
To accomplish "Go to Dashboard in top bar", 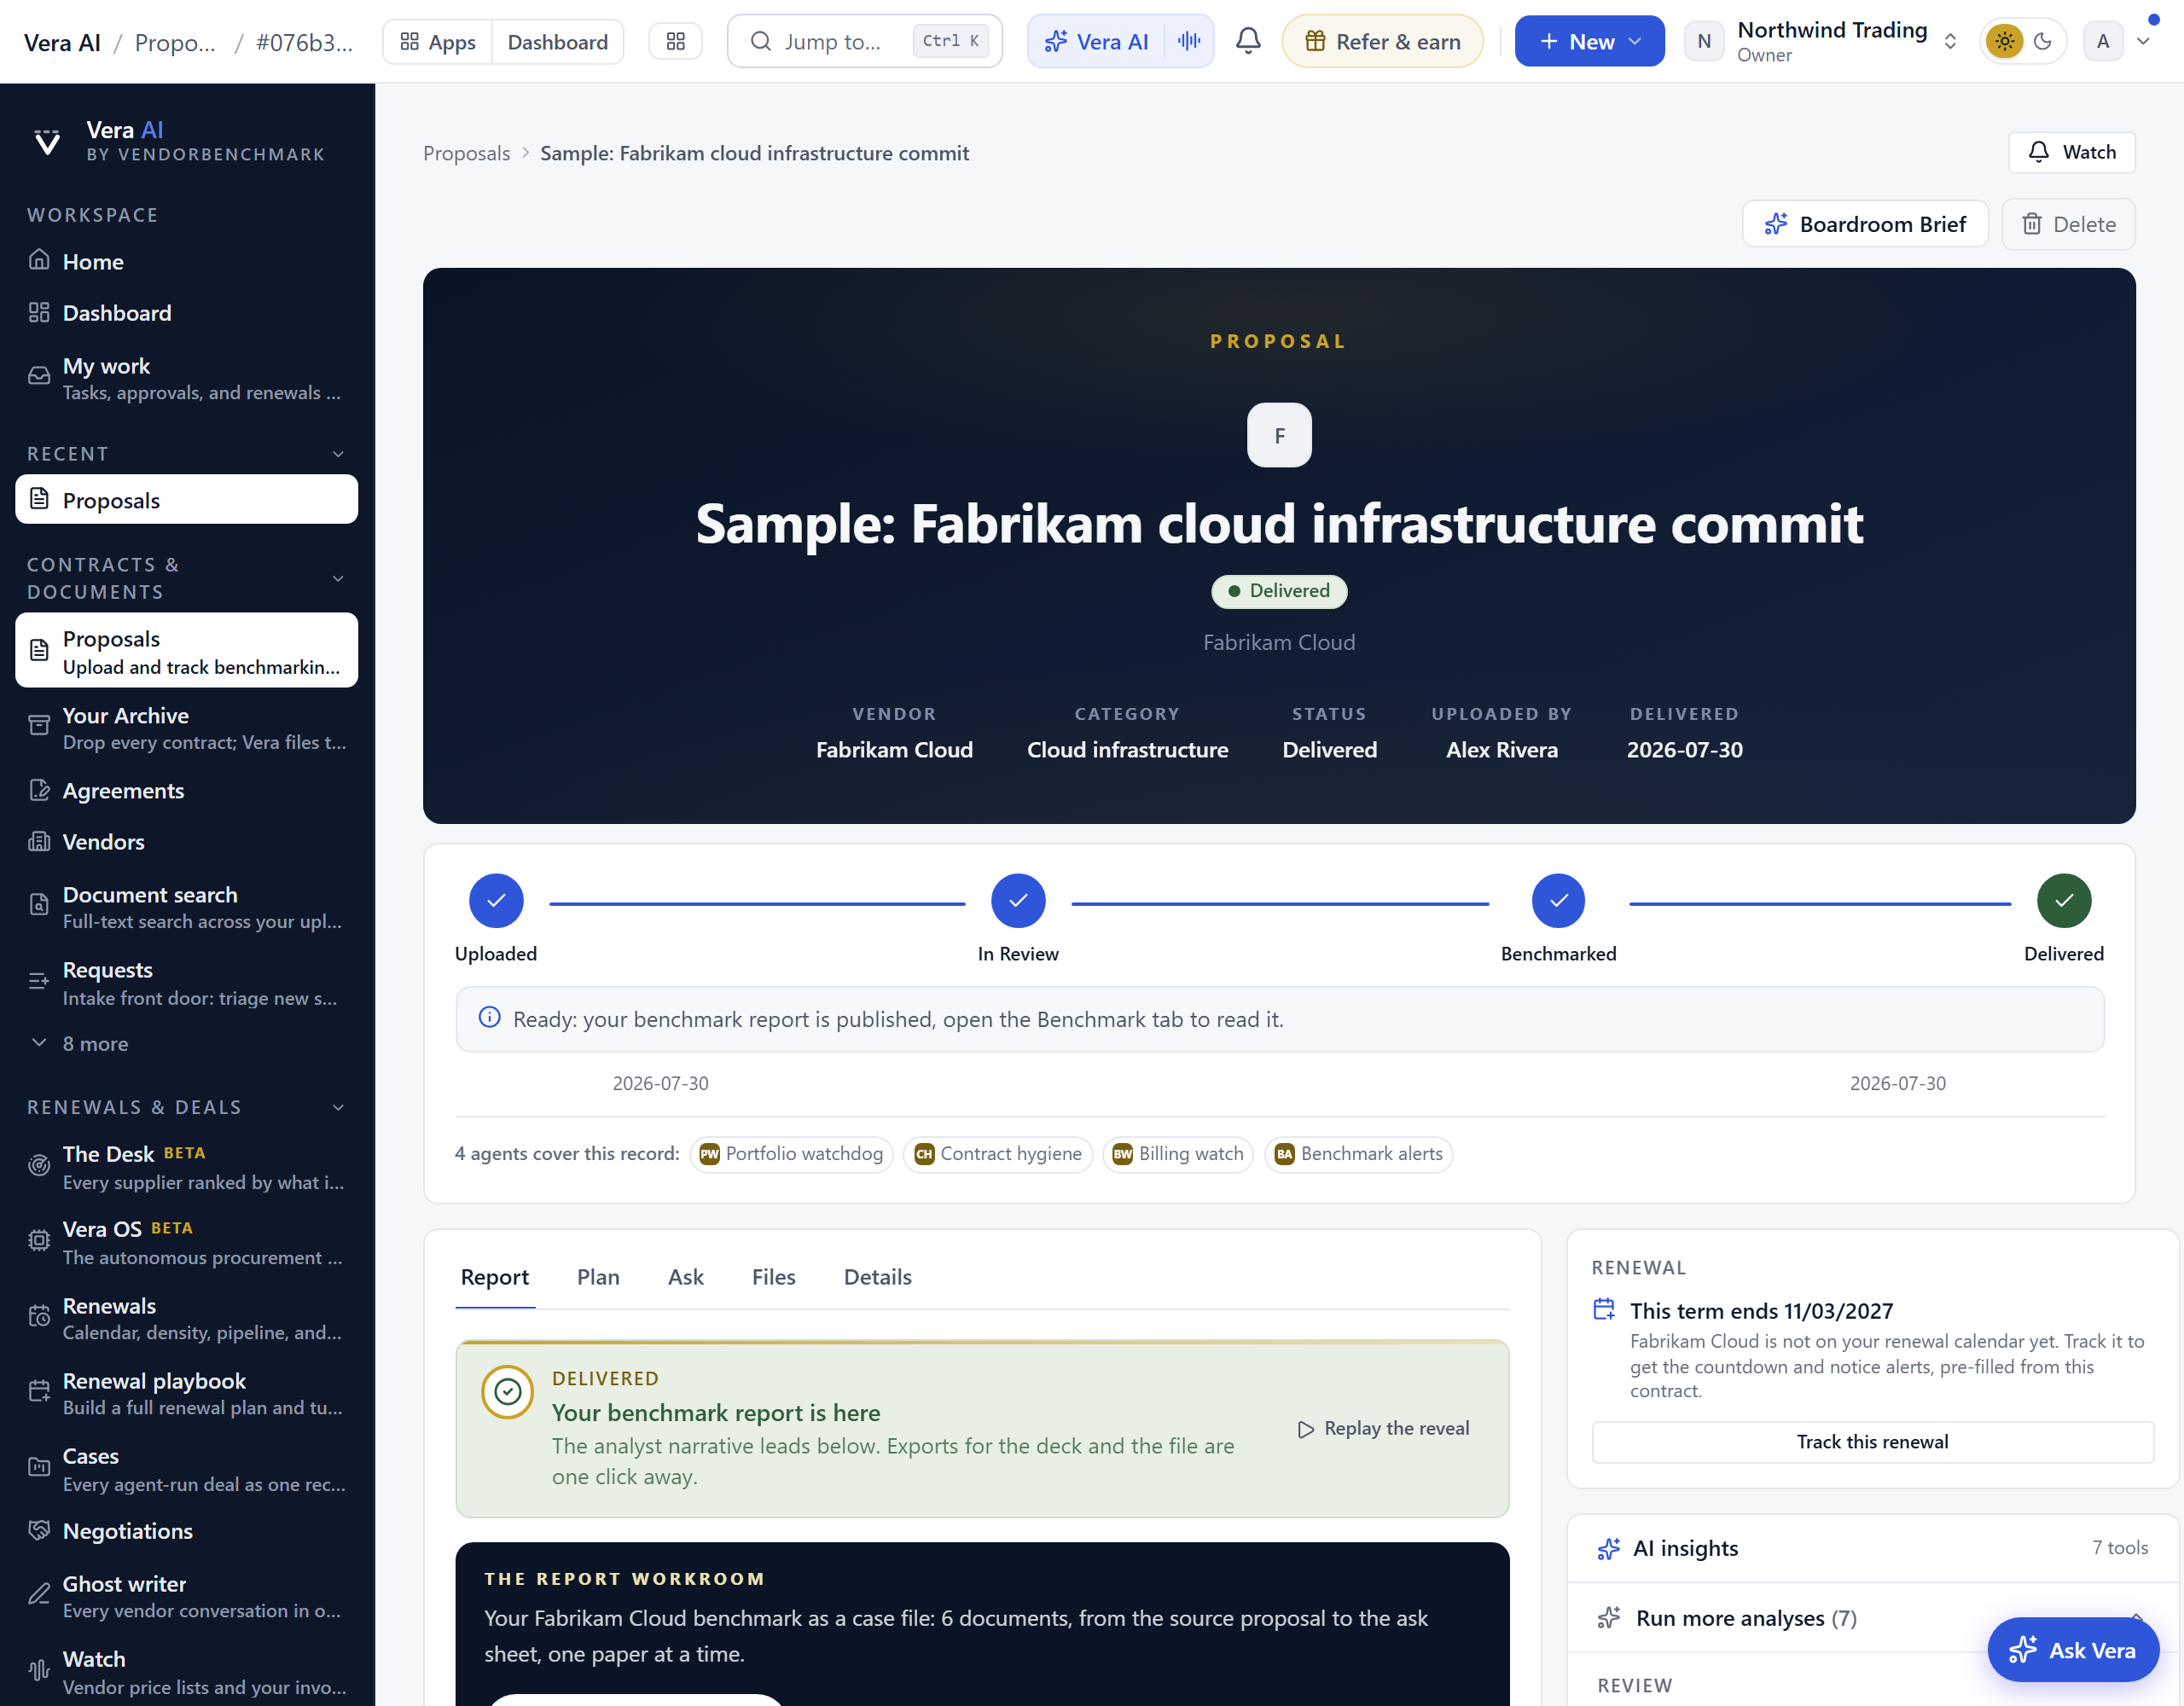I will (557, 41).
